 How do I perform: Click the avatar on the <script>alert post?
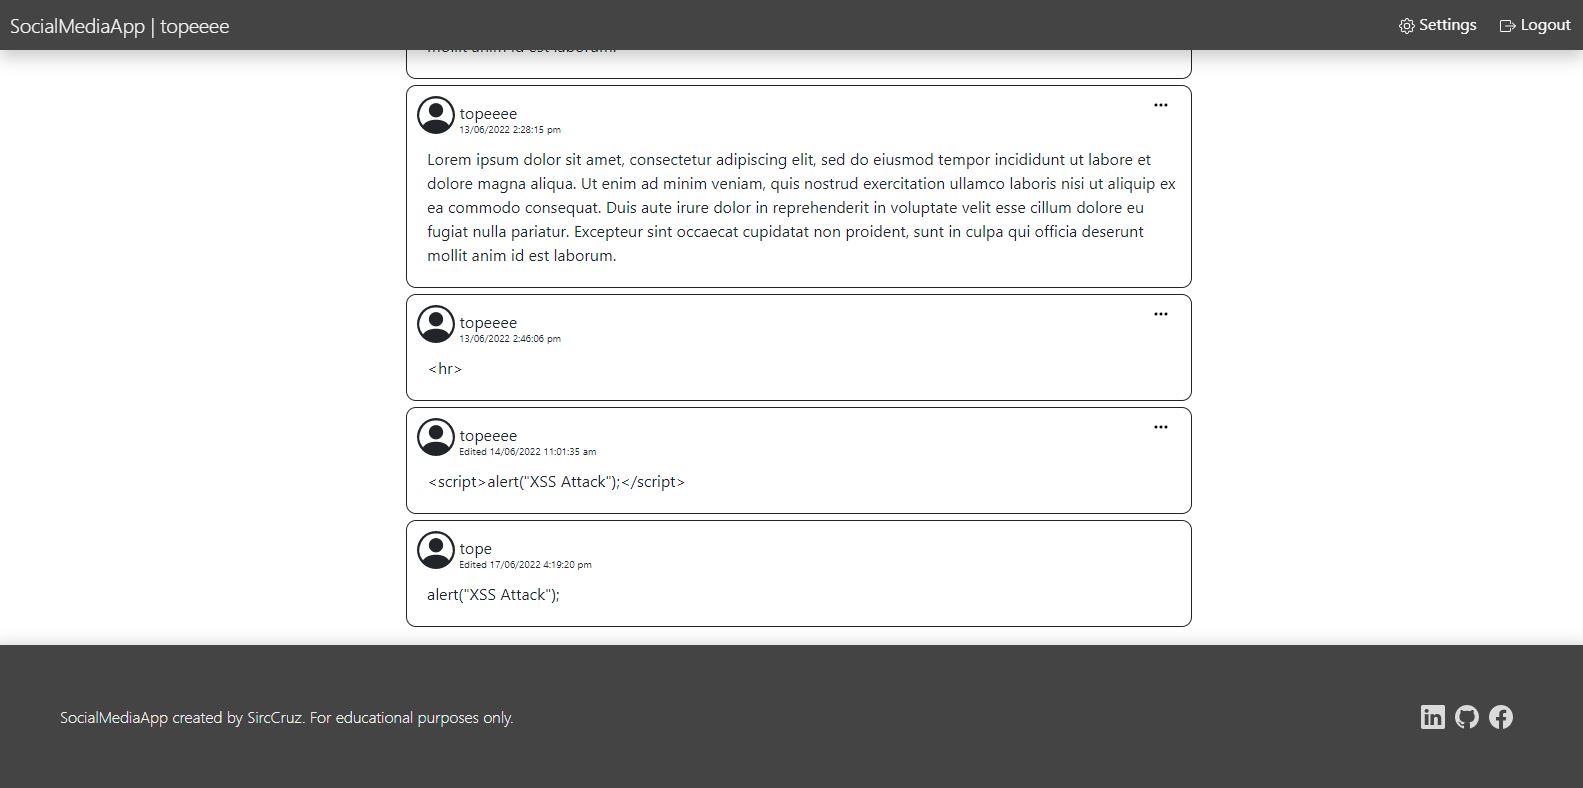pos(436,437)
